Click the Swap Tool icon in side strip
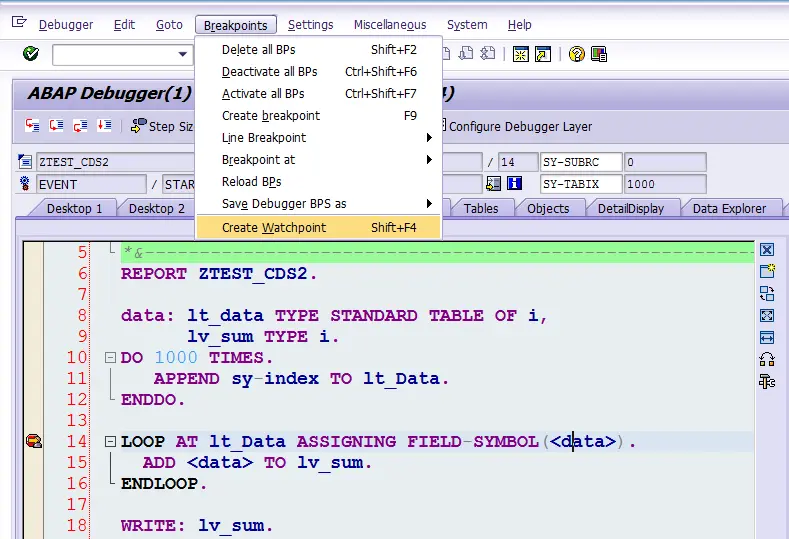 tap(767, 293)
